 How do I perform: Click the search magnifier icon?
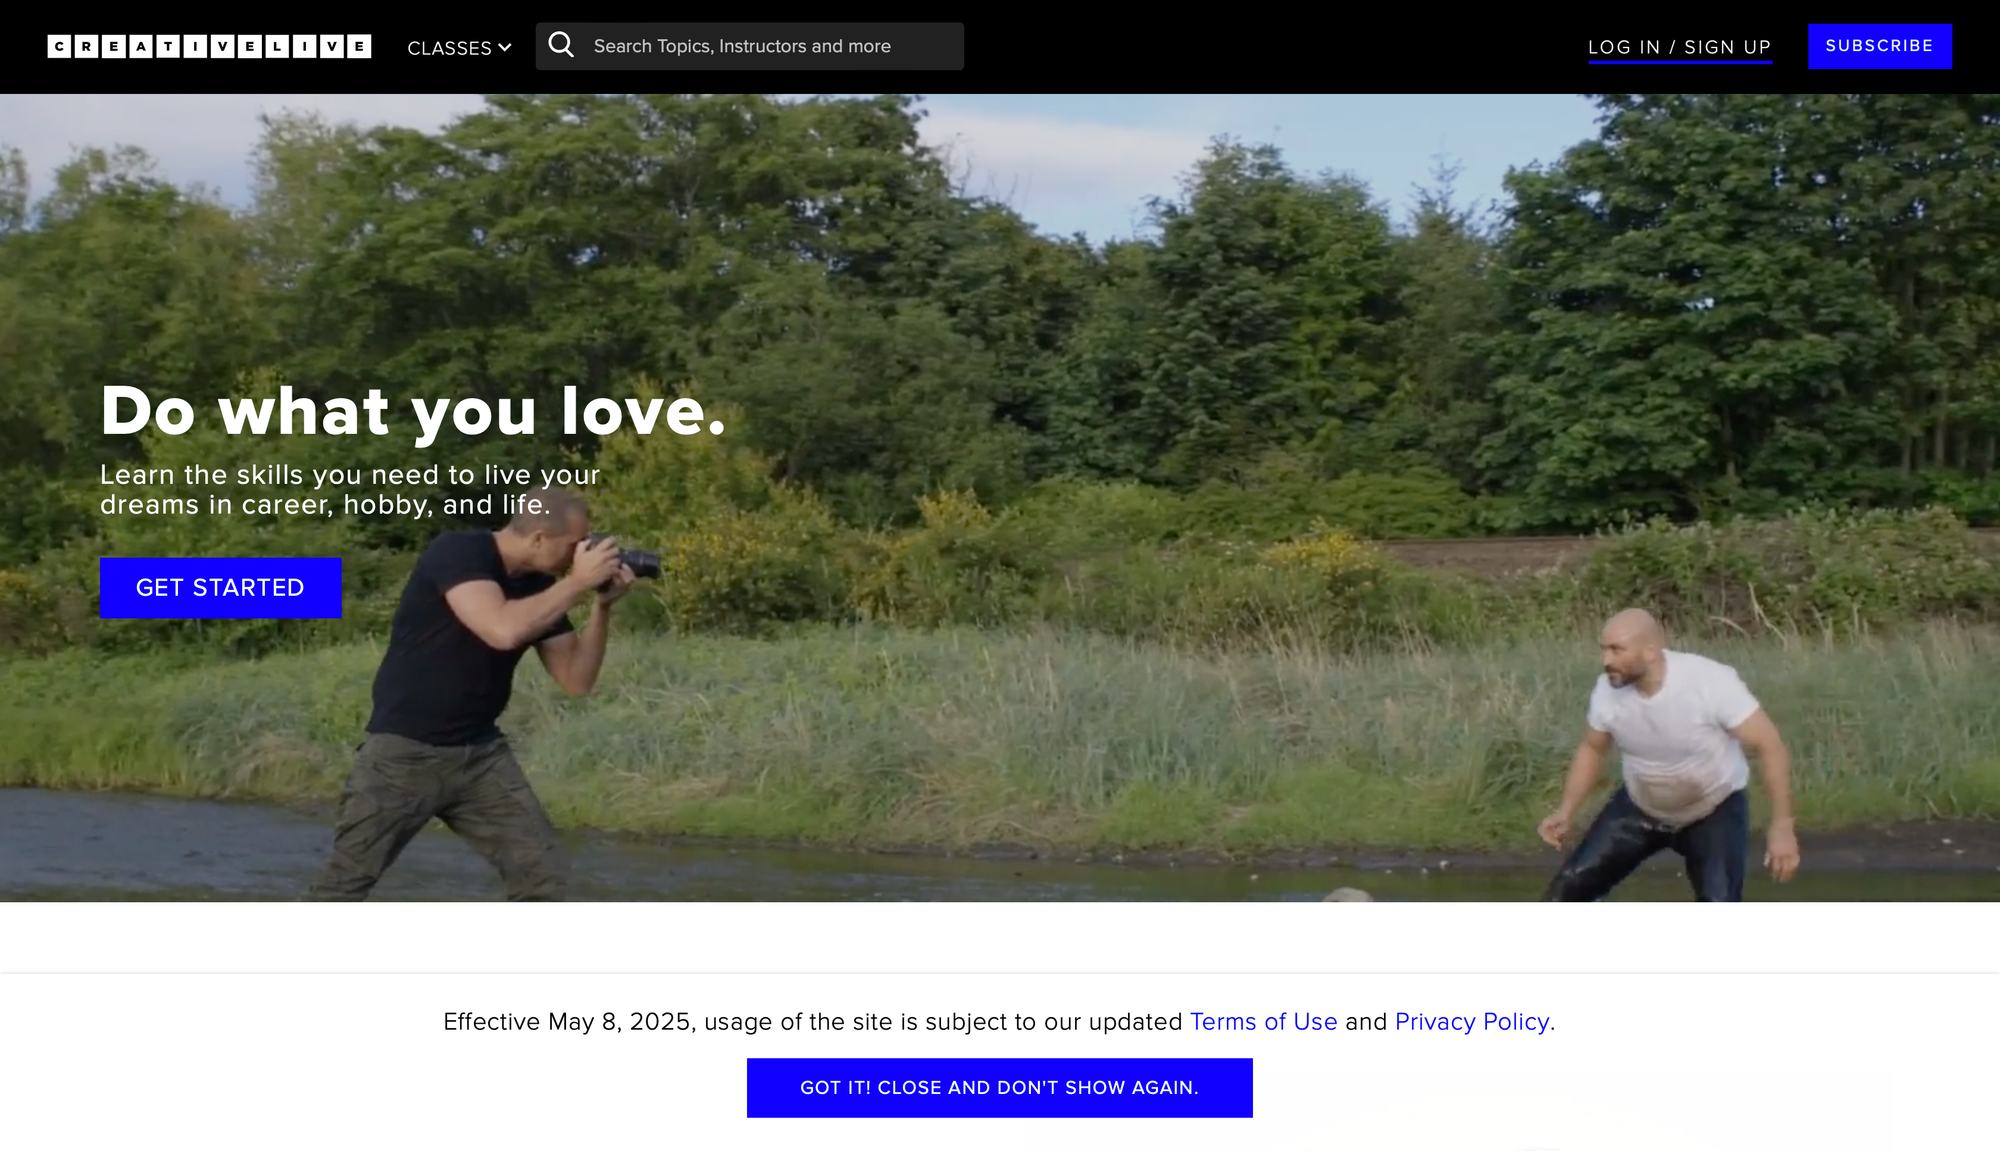pyautogui.click(x=562, y=45)
